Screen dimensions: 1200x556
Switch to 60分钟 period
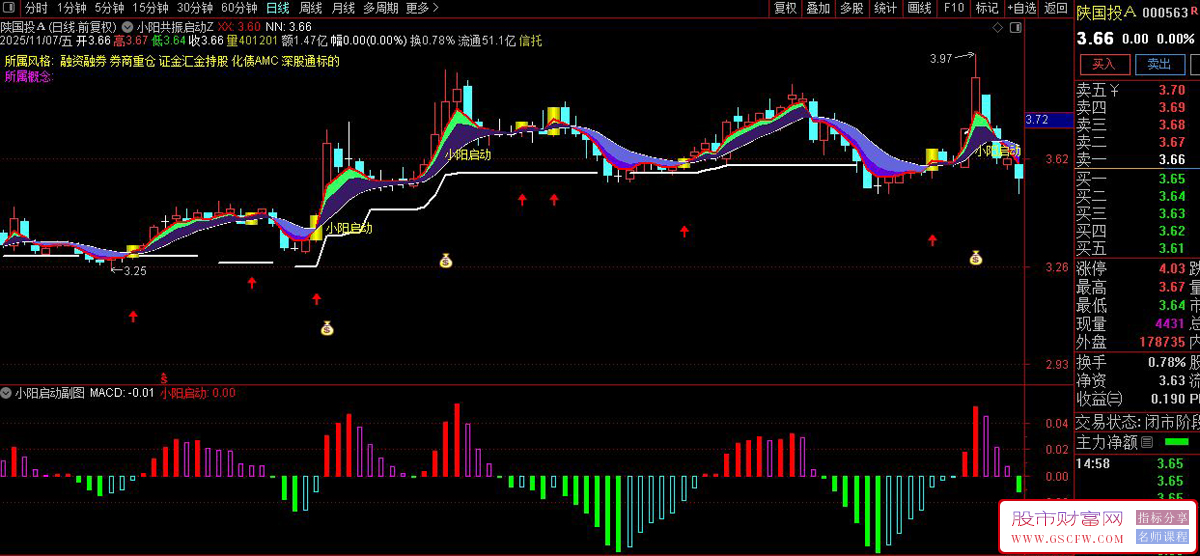pyautogui.click(x=239, y=8)
